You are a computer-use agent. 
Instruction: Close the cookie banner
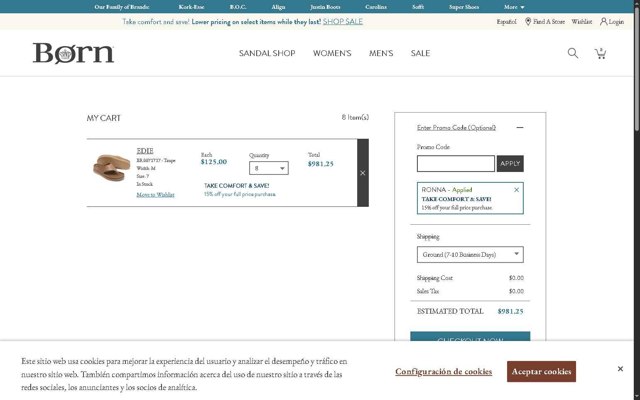620,369
